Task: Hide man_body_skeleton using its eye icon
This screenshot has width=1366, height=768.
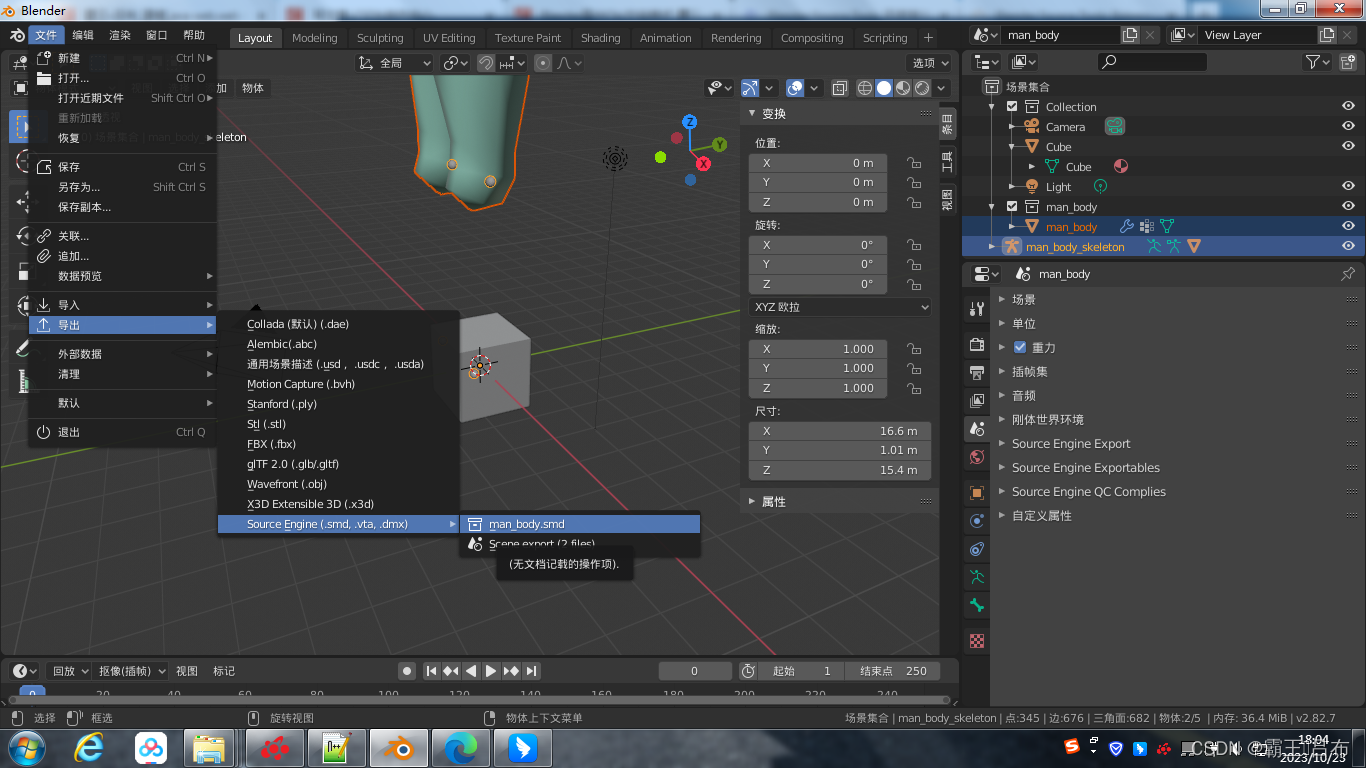Action: point(1347,243)
